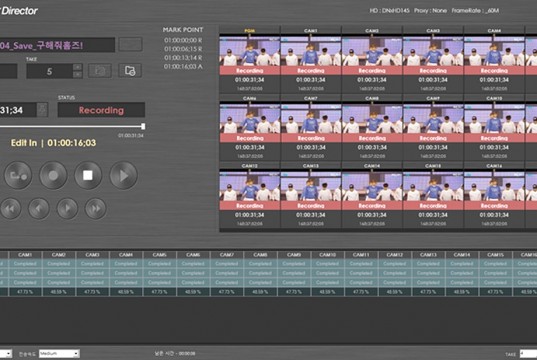This screenshot has height=360, width=537.
Task: Open the partially visible dropdown at bottom-left corner
Action: click(6, 353)
